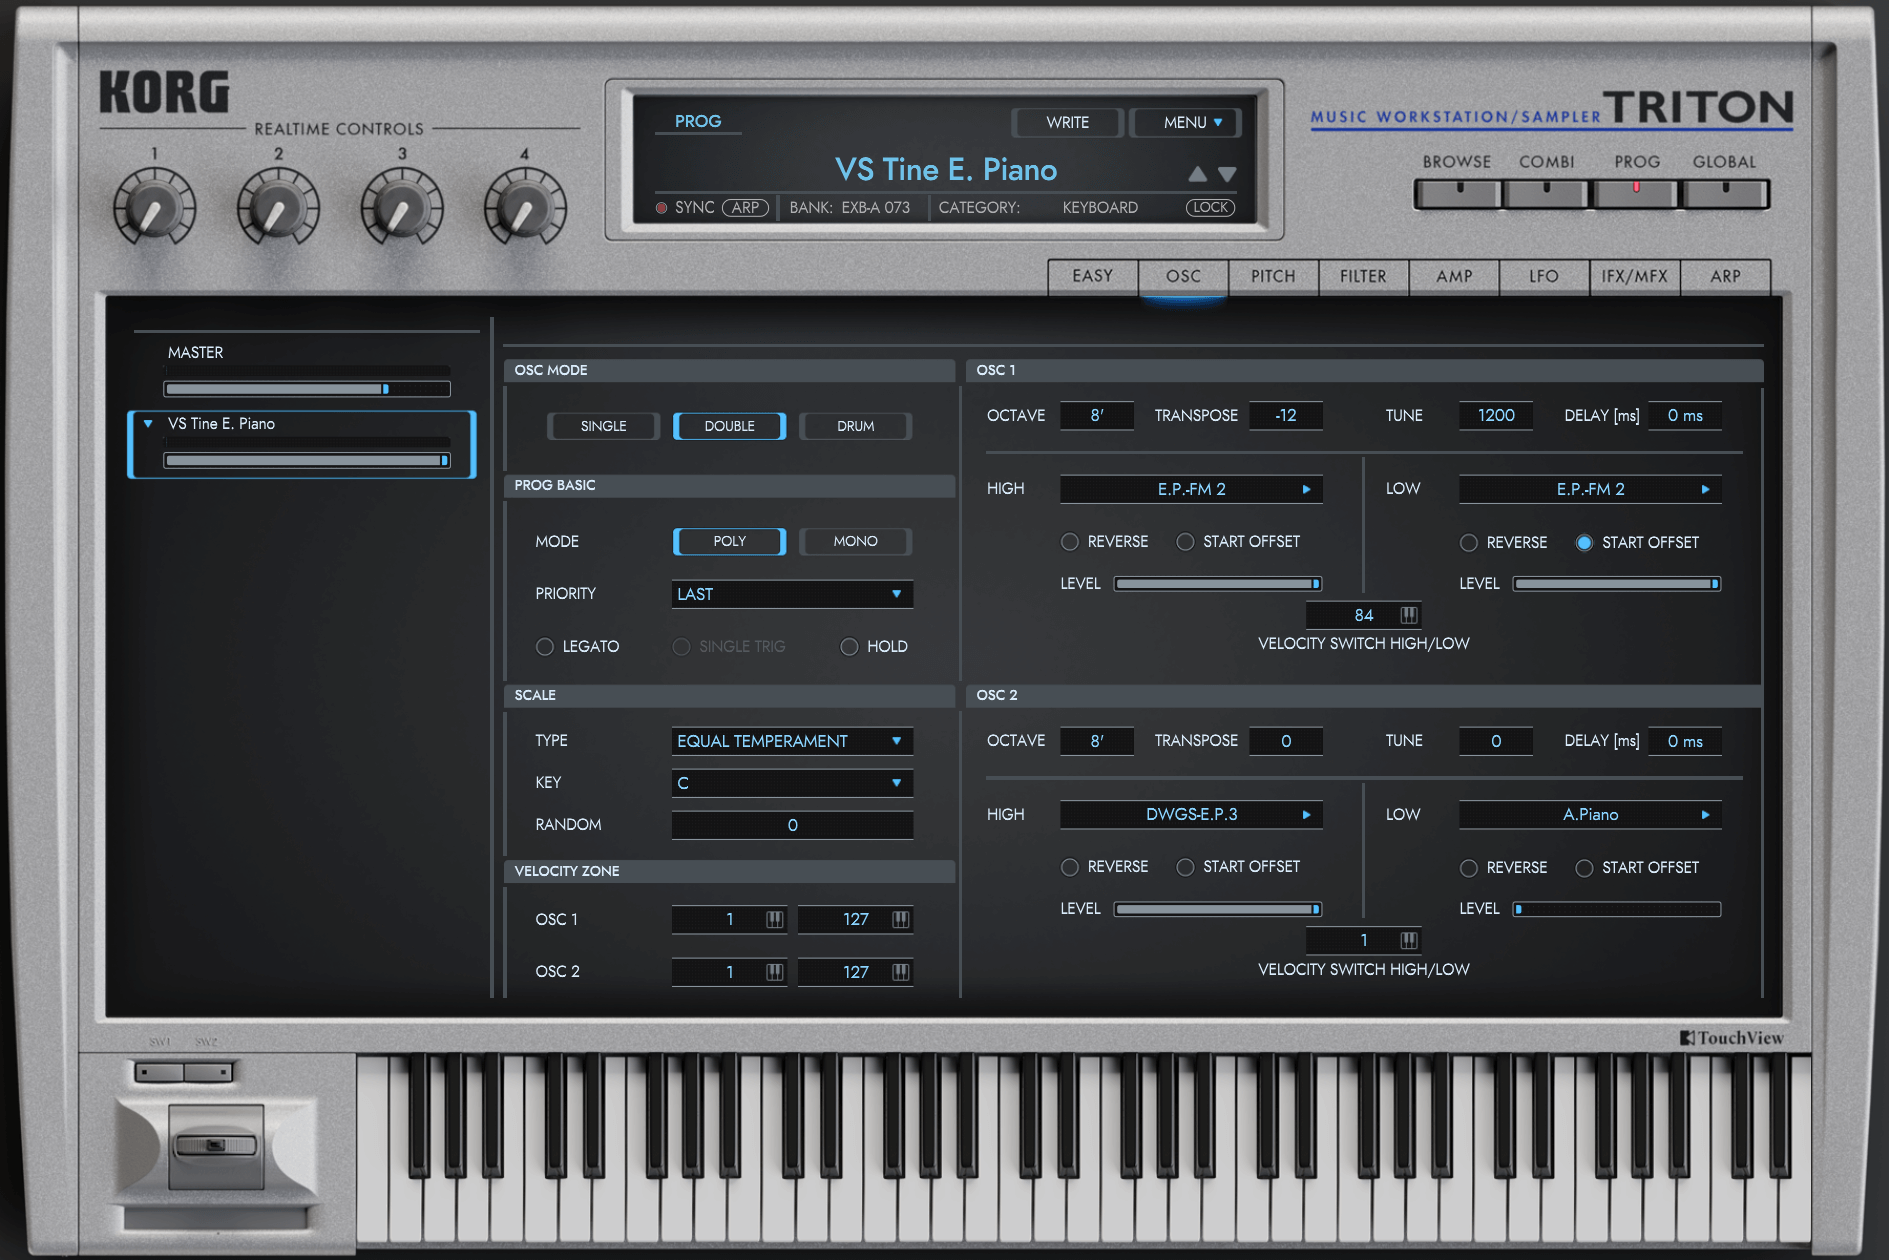Toggle the ARP button in display
This screenshot has height=1260, width=1889.
tap(745, 208)
